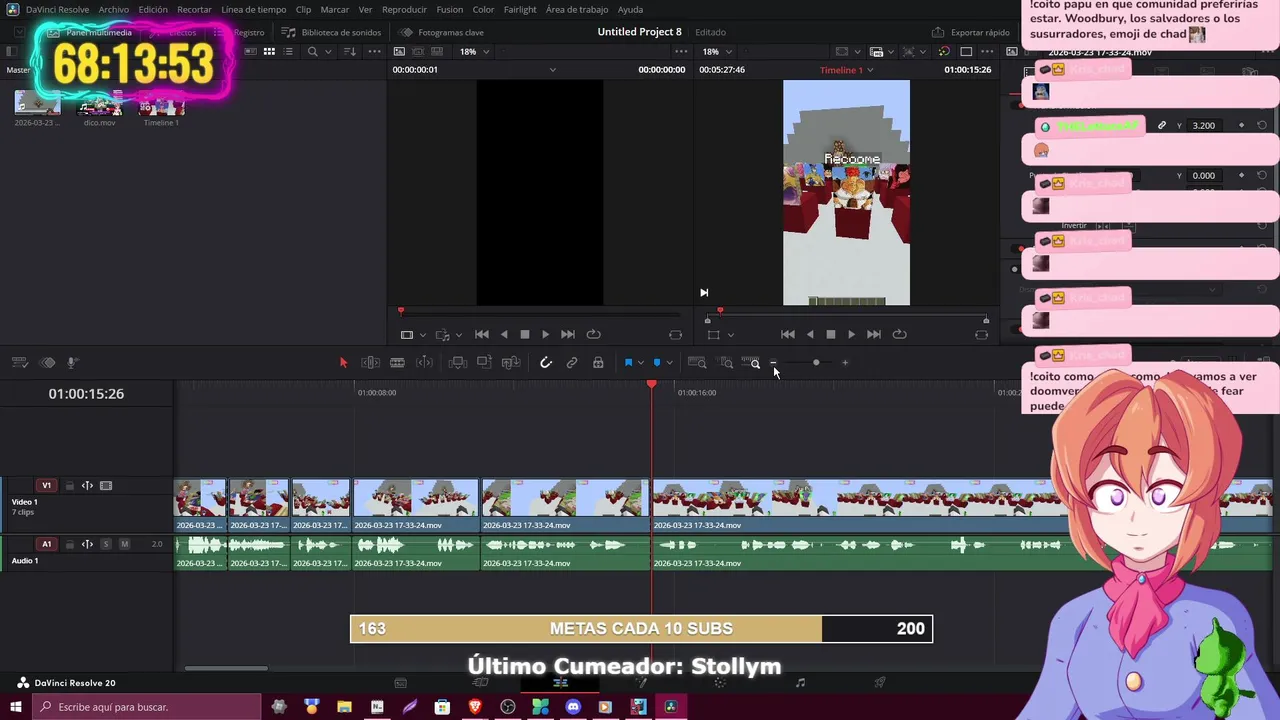Open the Línea de tiempo menu
This screenshot has height=720, width=1280.
click(253, 9)
